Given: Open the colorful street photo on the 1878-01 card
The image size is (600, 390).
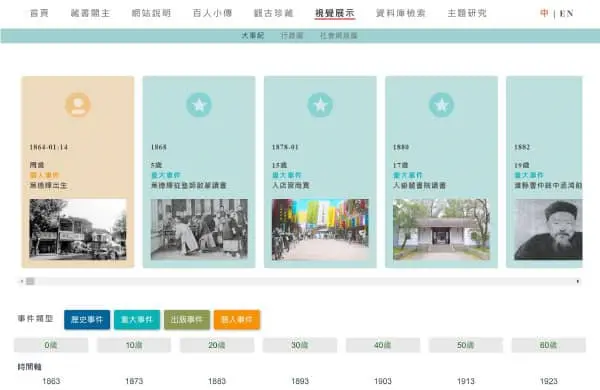Looking at the screenshot, I should click(x=320, y=229).
